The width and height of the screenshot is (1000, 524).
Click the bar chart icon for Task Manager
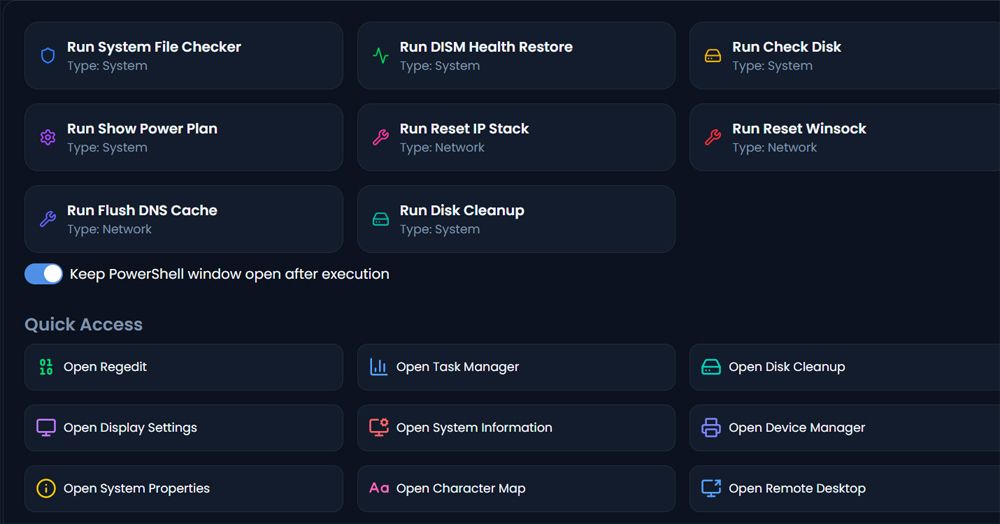(x=379, y=367)
